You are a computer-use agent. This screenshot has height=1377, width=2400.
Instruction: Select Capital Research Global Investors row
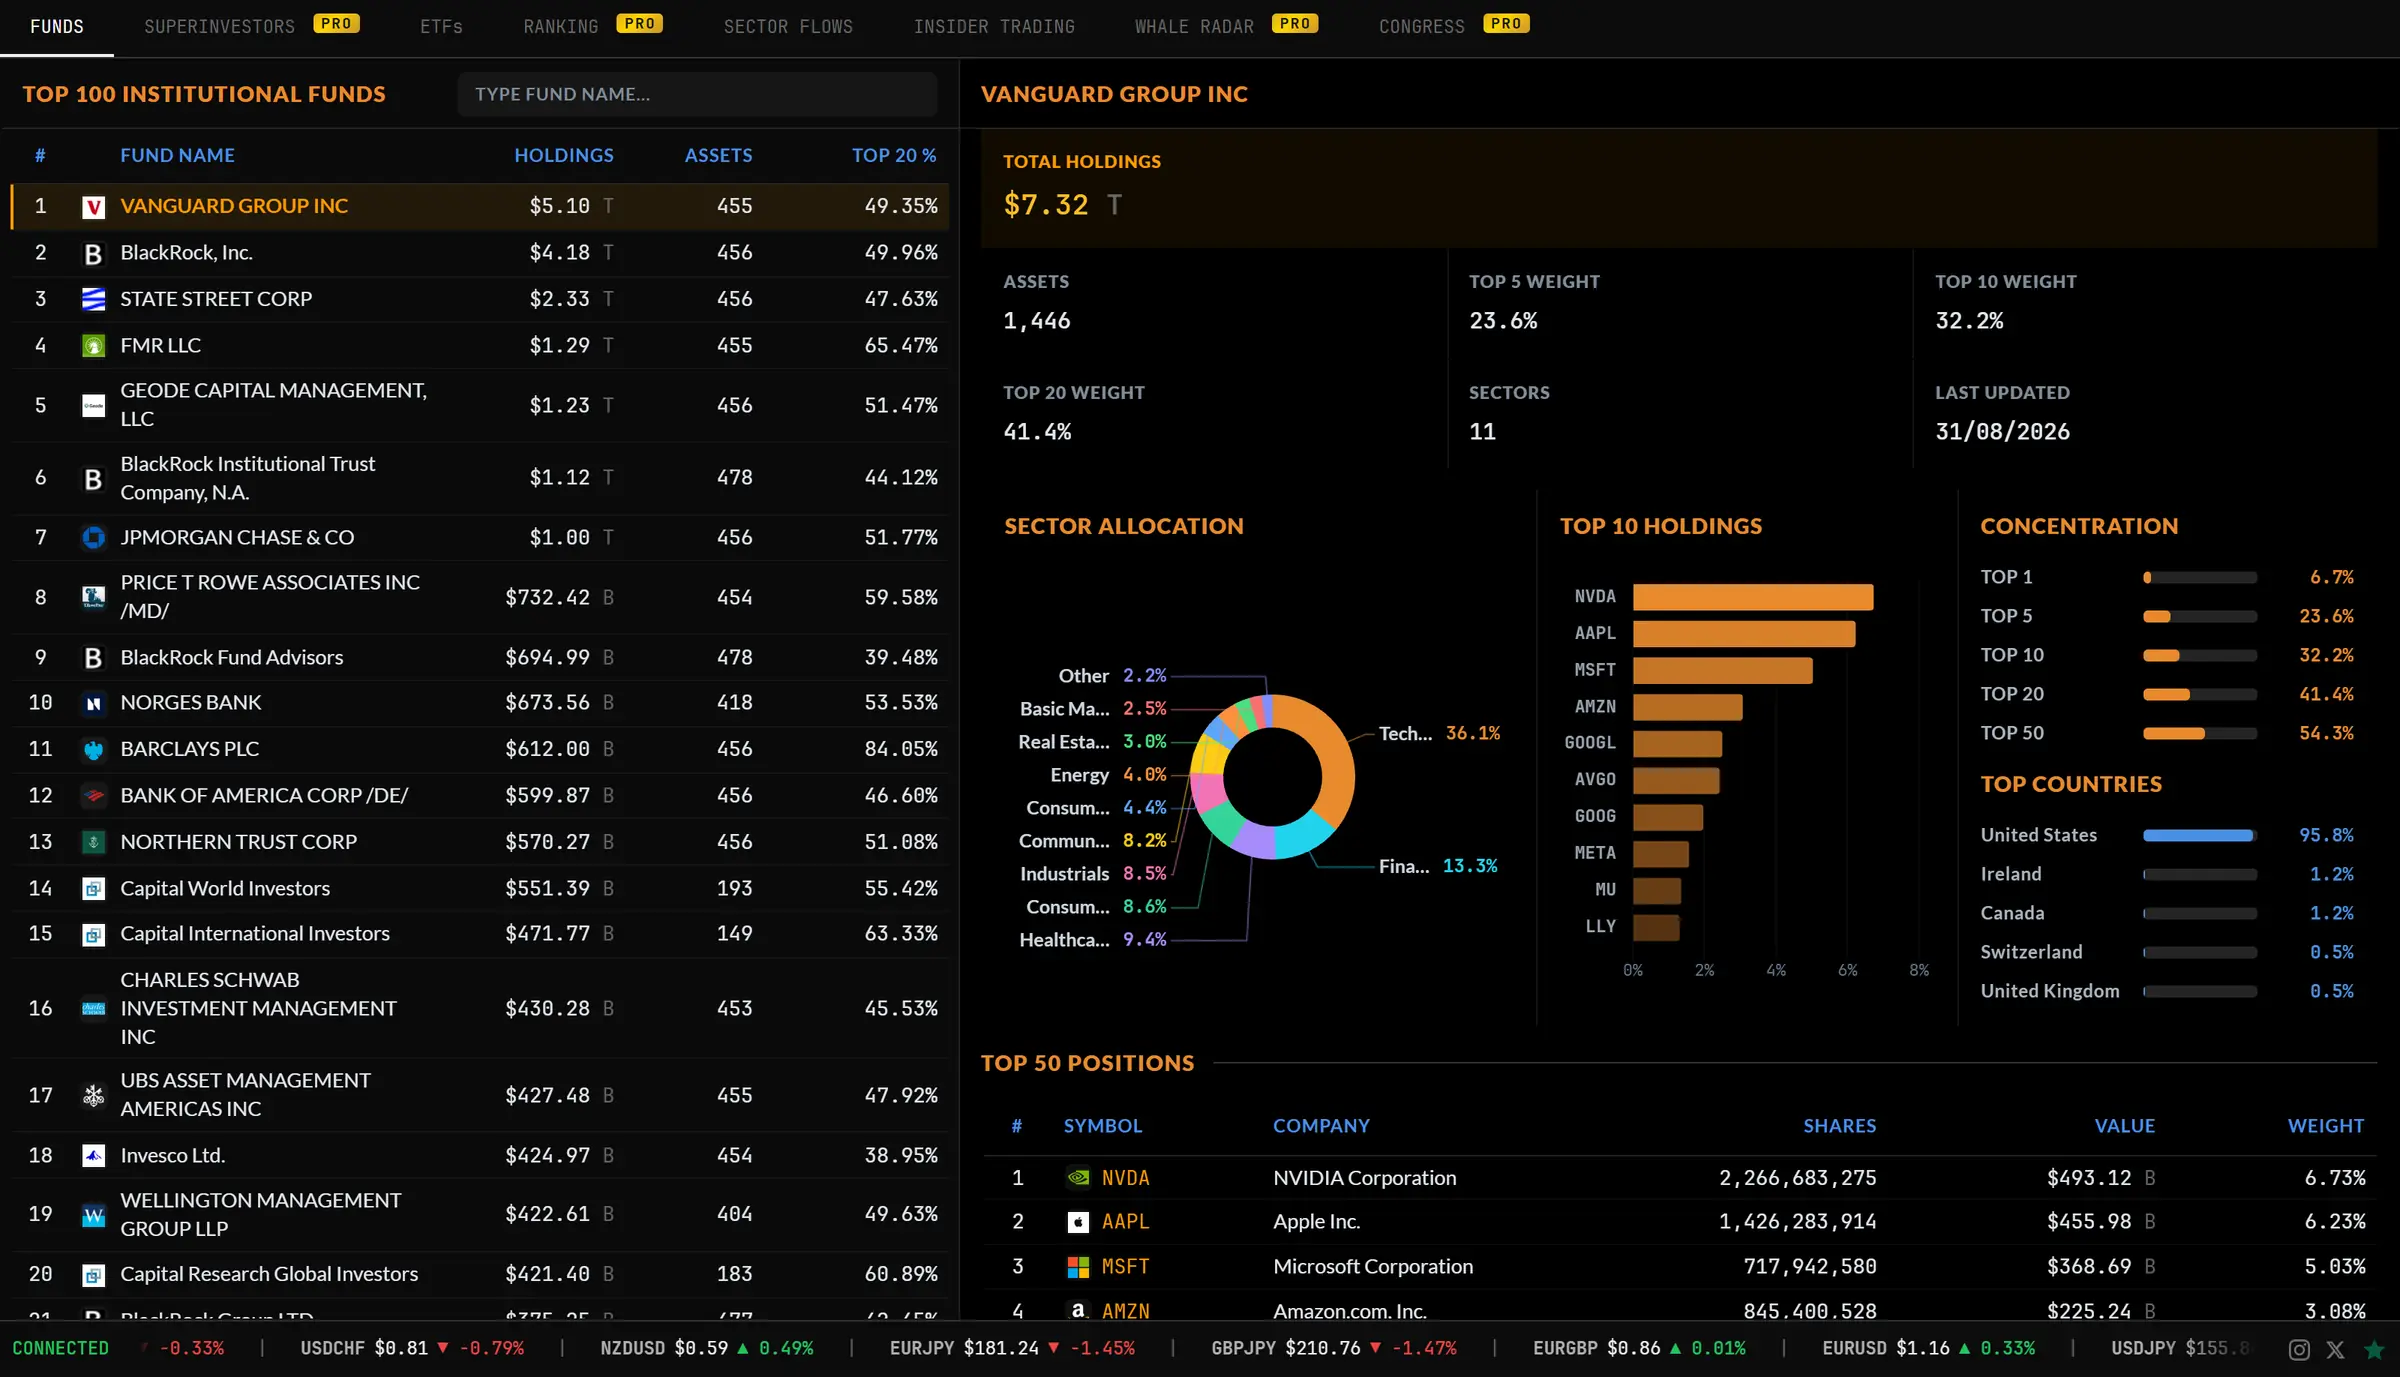(x=480, y=1274)
